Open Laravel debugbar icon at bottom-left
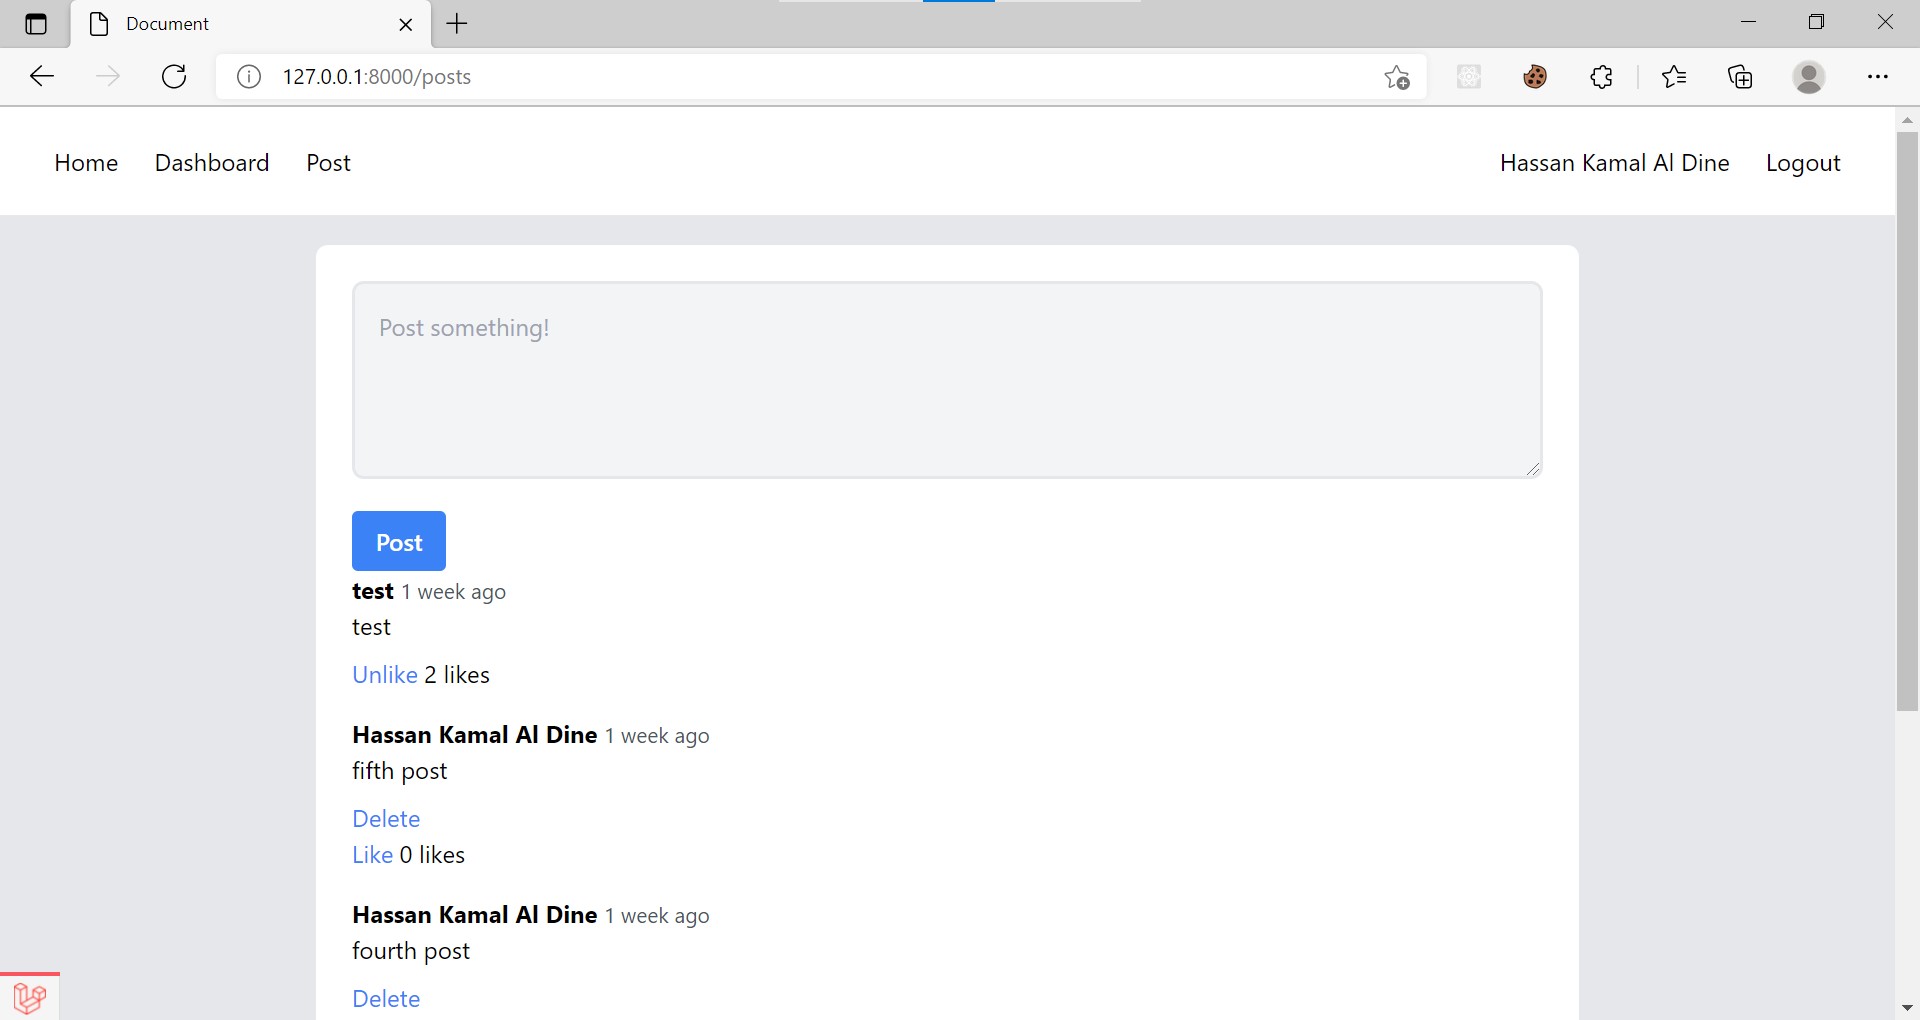 point(30,997)
